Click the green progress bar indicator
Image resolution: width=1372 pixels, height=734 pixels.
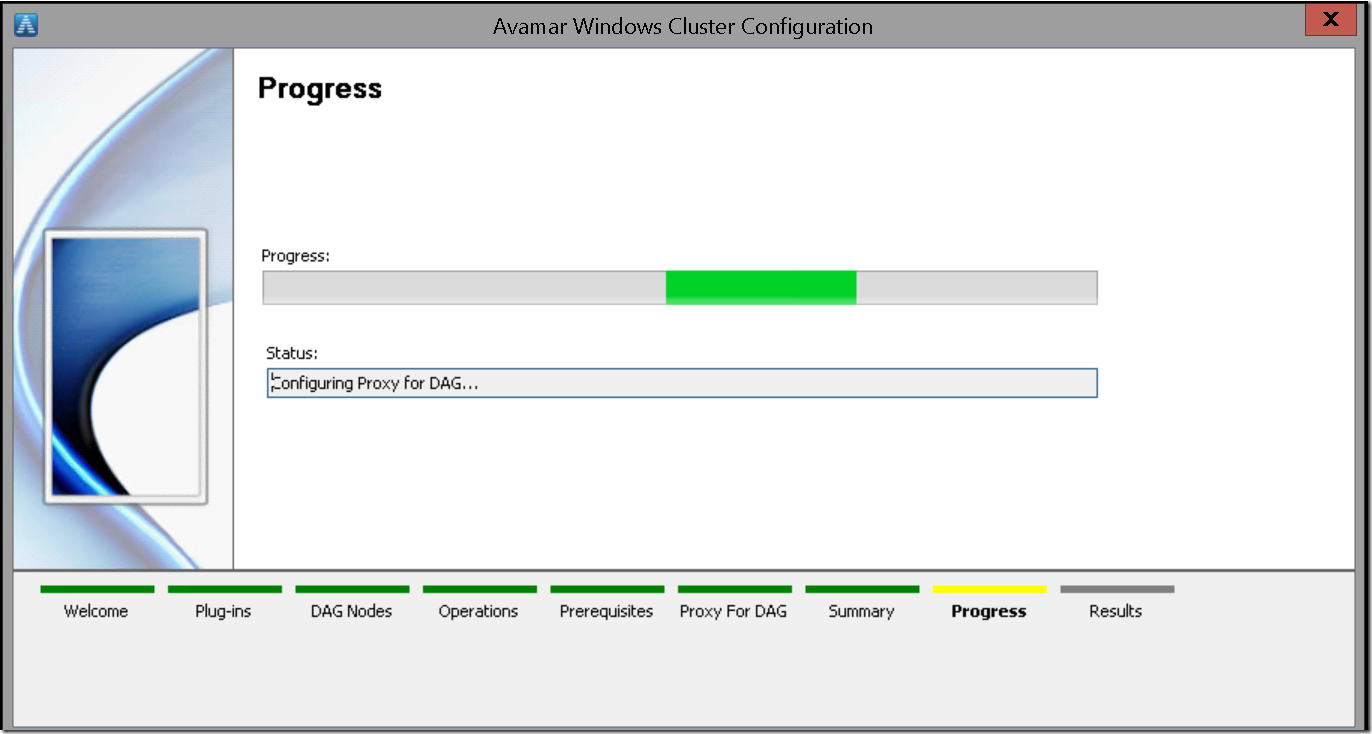[x=761, y=287]
